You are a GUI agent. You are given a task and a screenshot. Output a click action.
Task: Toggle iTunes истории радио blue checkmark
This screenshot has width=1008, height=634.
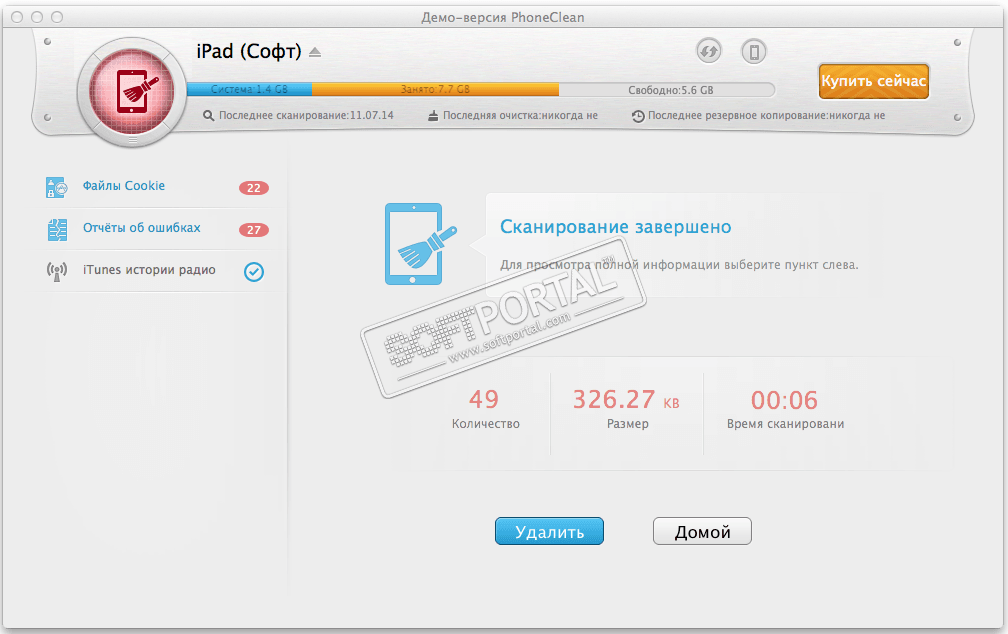pos(254,272)
